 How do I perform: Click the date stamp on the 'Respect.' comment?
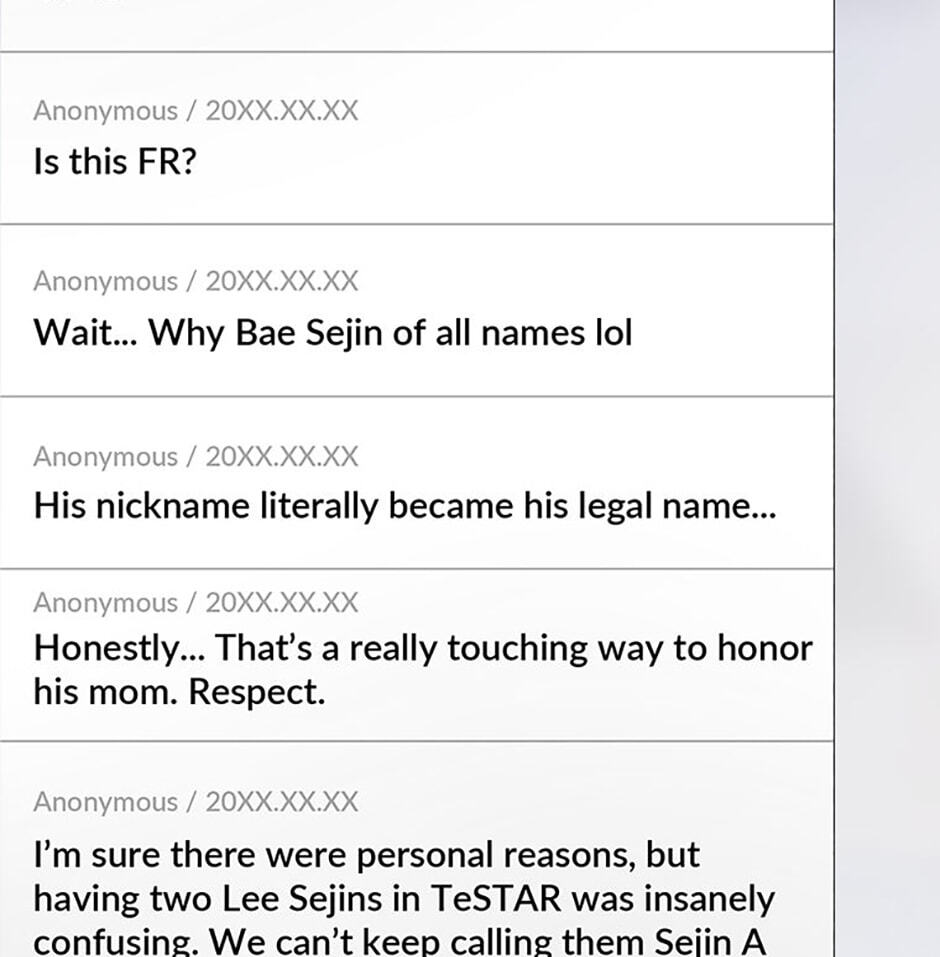pyautogui.click(x=281, y=603)
